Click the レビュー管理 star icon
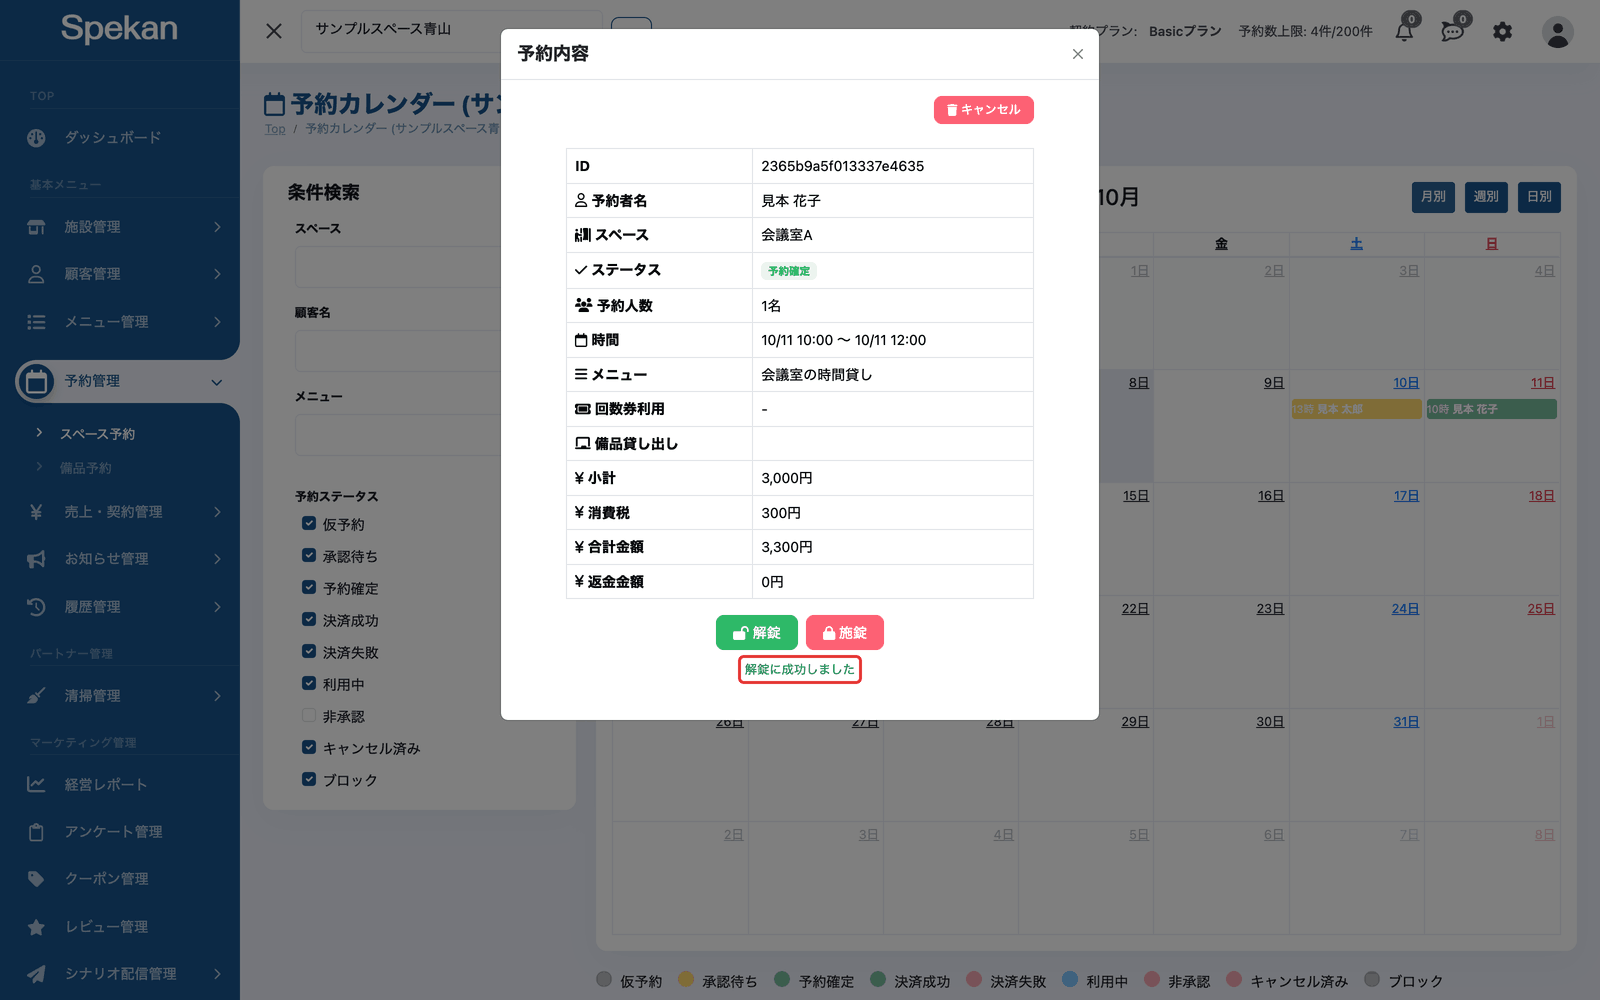 click(36, 927)
